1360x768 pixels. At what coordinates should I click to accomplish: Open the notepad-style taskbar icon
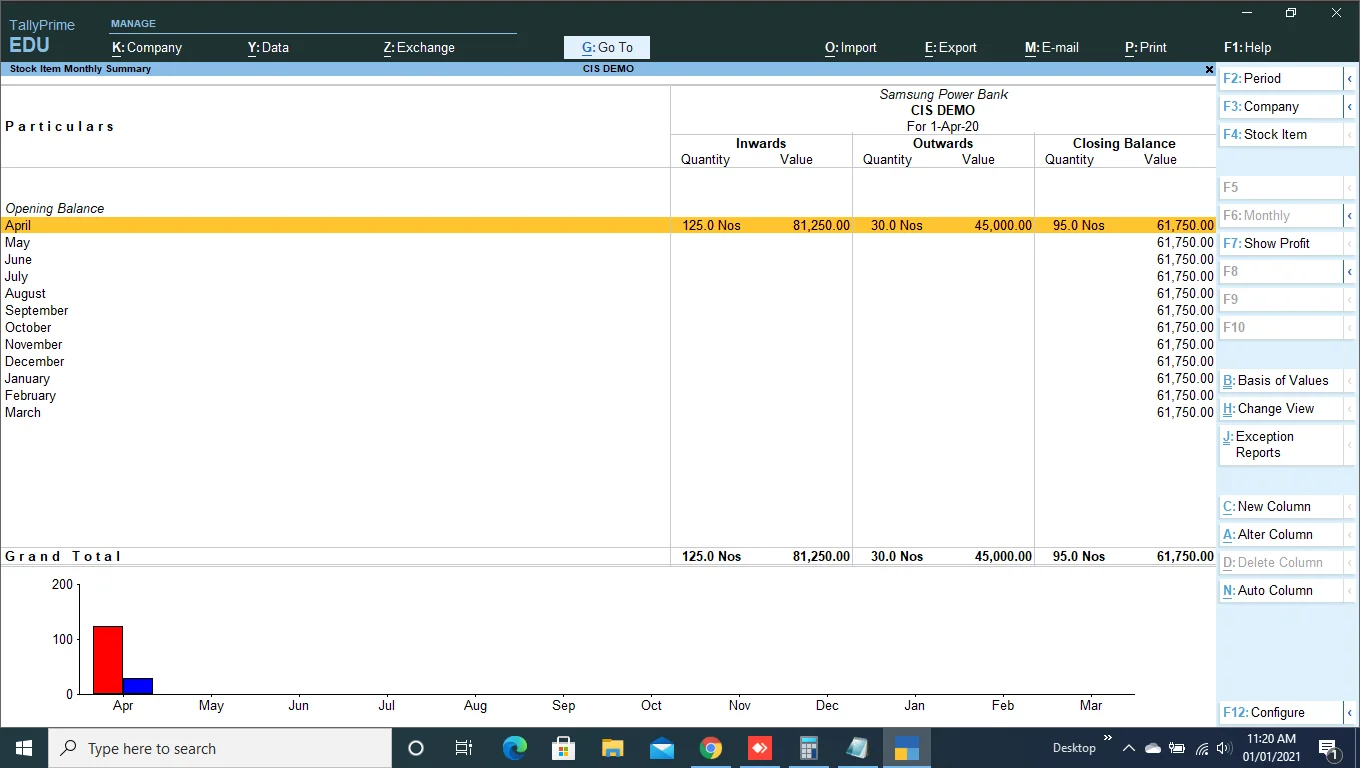[857, 748]
